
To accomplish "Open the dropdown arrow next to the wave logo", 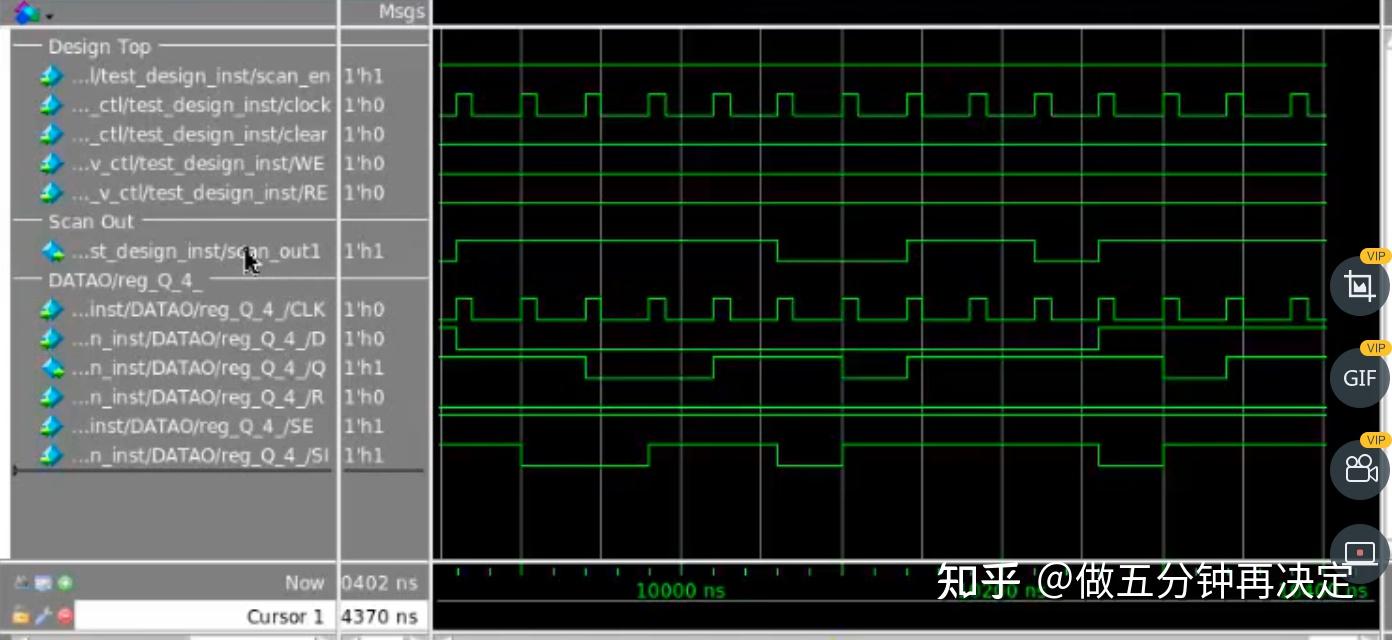I will tap(49, 16).
